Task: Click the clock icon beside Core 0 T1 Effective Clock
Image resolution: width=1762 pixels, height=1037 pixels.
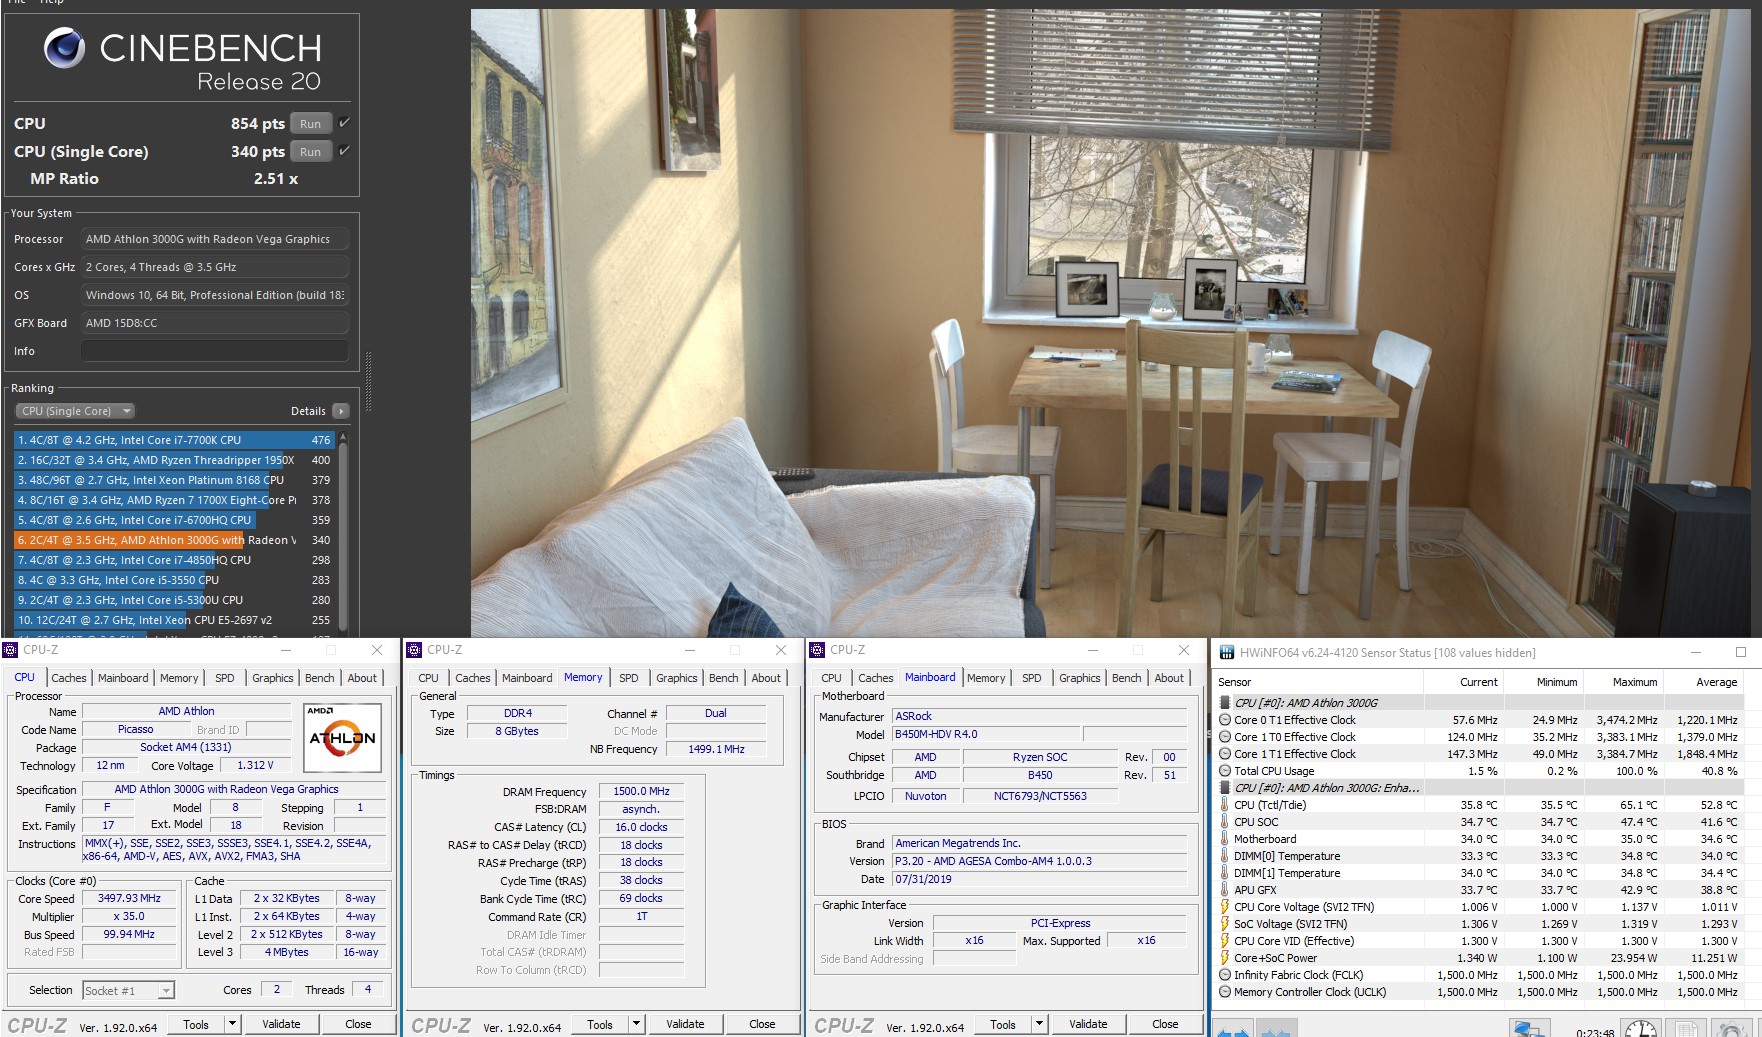Action: click(1225, 720)
